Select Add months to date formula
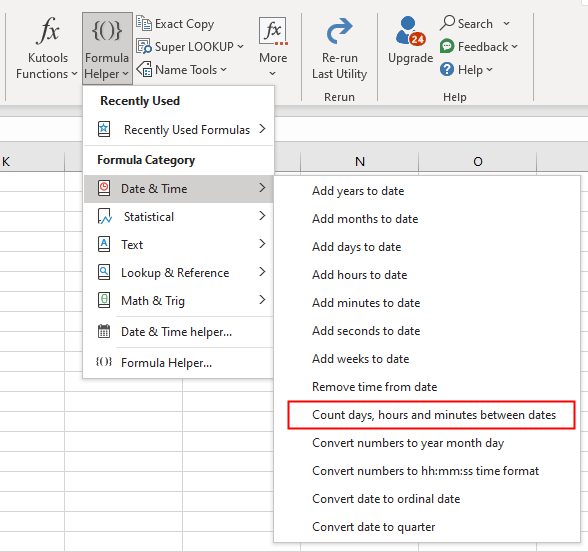Image resolution: width=588 pixels, height=552 pixels. 365,219
